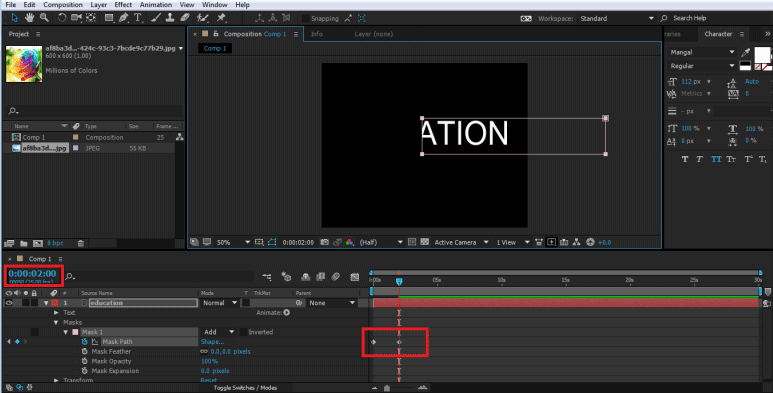773x393 pixels.
Task: Switch to the Layer (none) tab
Action: pyautogui.click(x=374, y=34)
